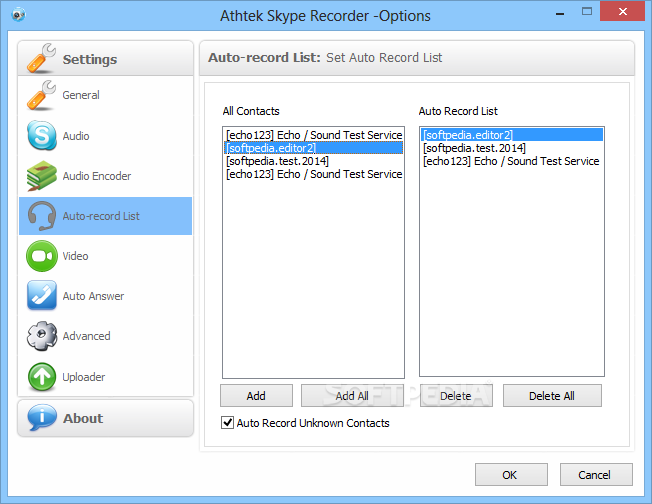Image resolution: width=652 pixels, height=504 pixels.
Task: Click the Add button
Action: tap(256, 396)
